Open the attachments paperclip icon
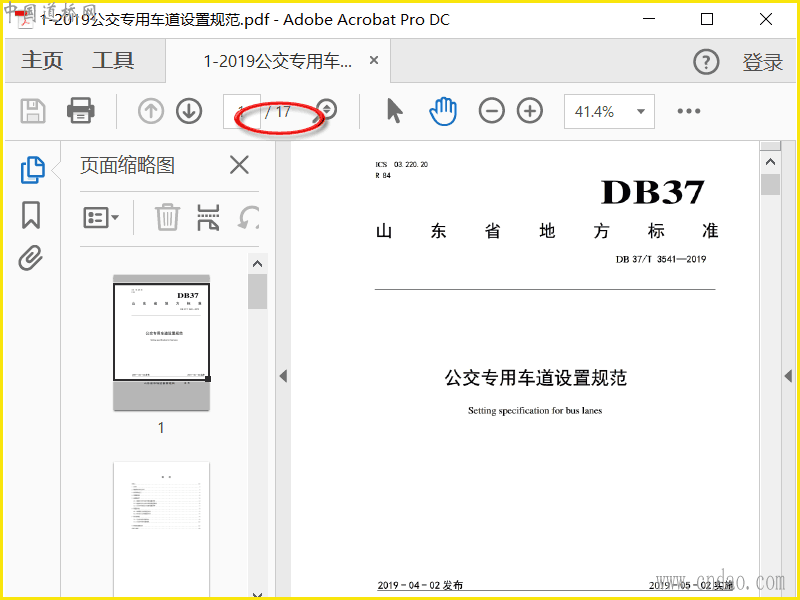The image size is (800, 600). 31,258
